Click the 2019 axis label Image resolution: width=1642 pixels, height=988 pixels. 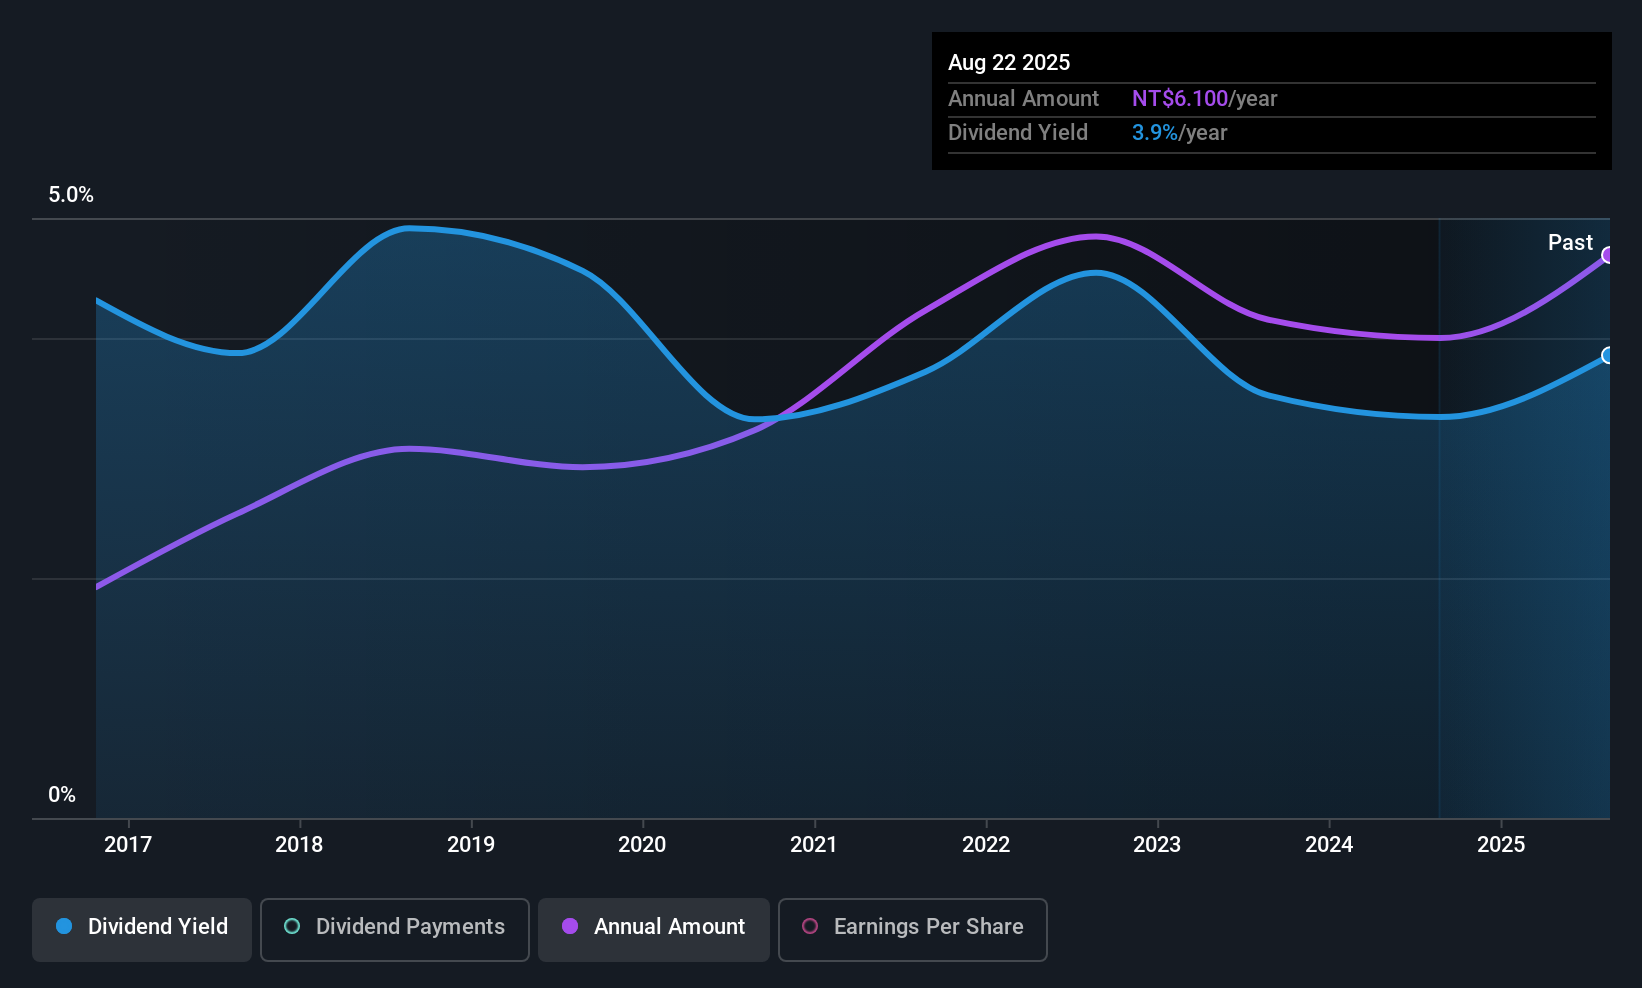pos(471,844)
